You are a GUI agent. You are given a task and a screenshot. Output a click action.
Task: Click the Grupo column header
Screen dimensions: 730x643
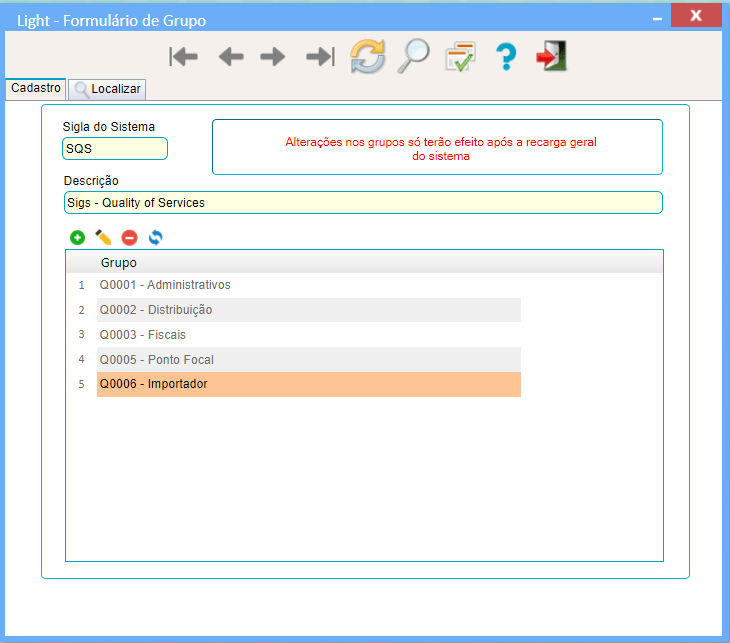click(x=119, y=263)
